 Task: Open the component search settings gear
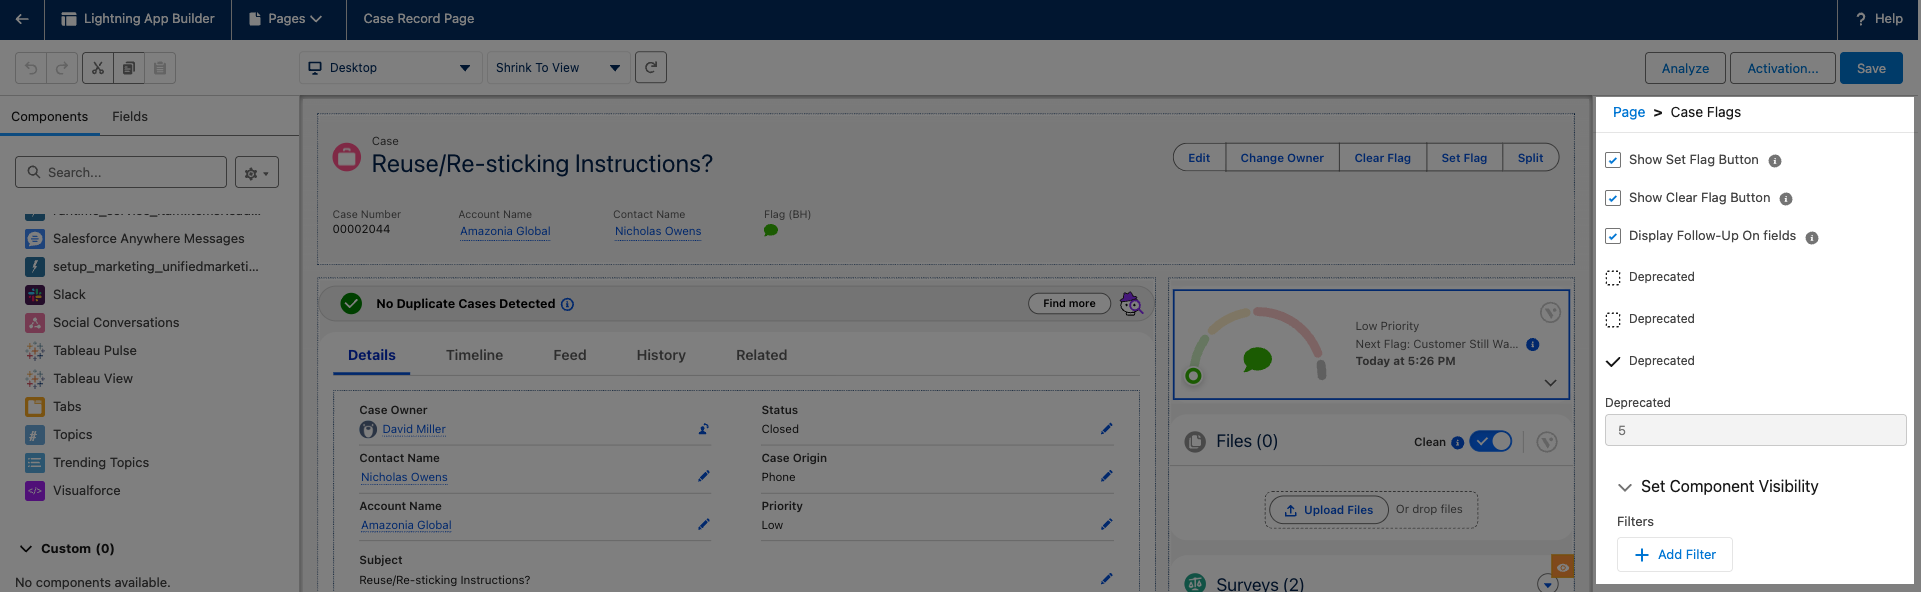click(x=257, y=173)
